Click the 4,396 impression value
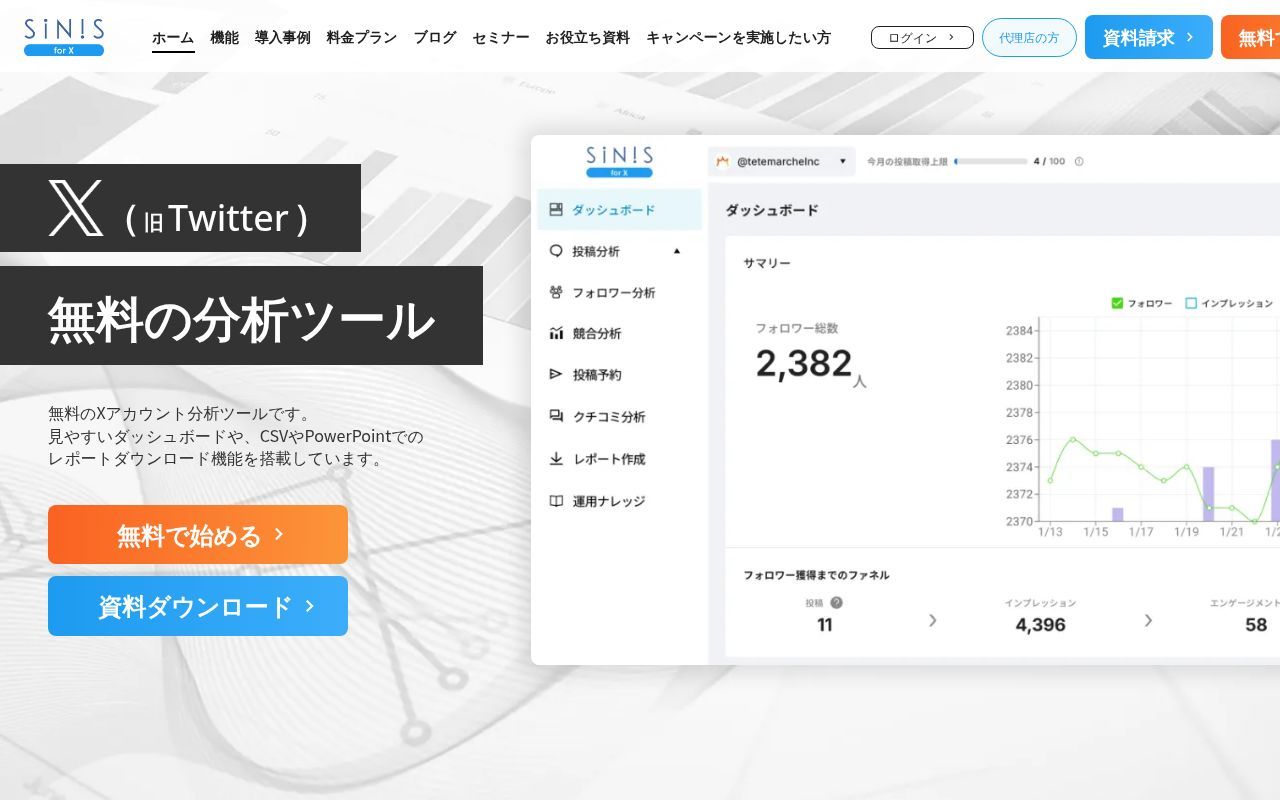 (x=1040, y=625)
